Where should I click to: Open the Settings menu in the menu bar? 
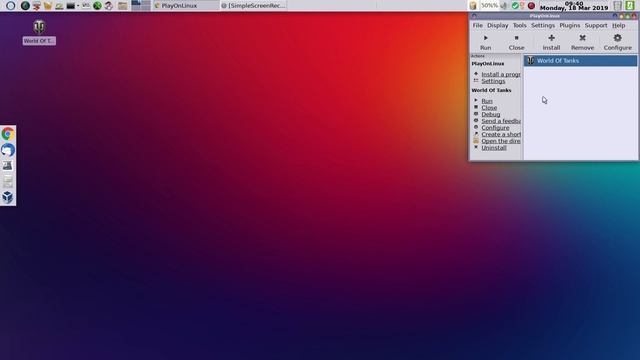pos(543,25)
